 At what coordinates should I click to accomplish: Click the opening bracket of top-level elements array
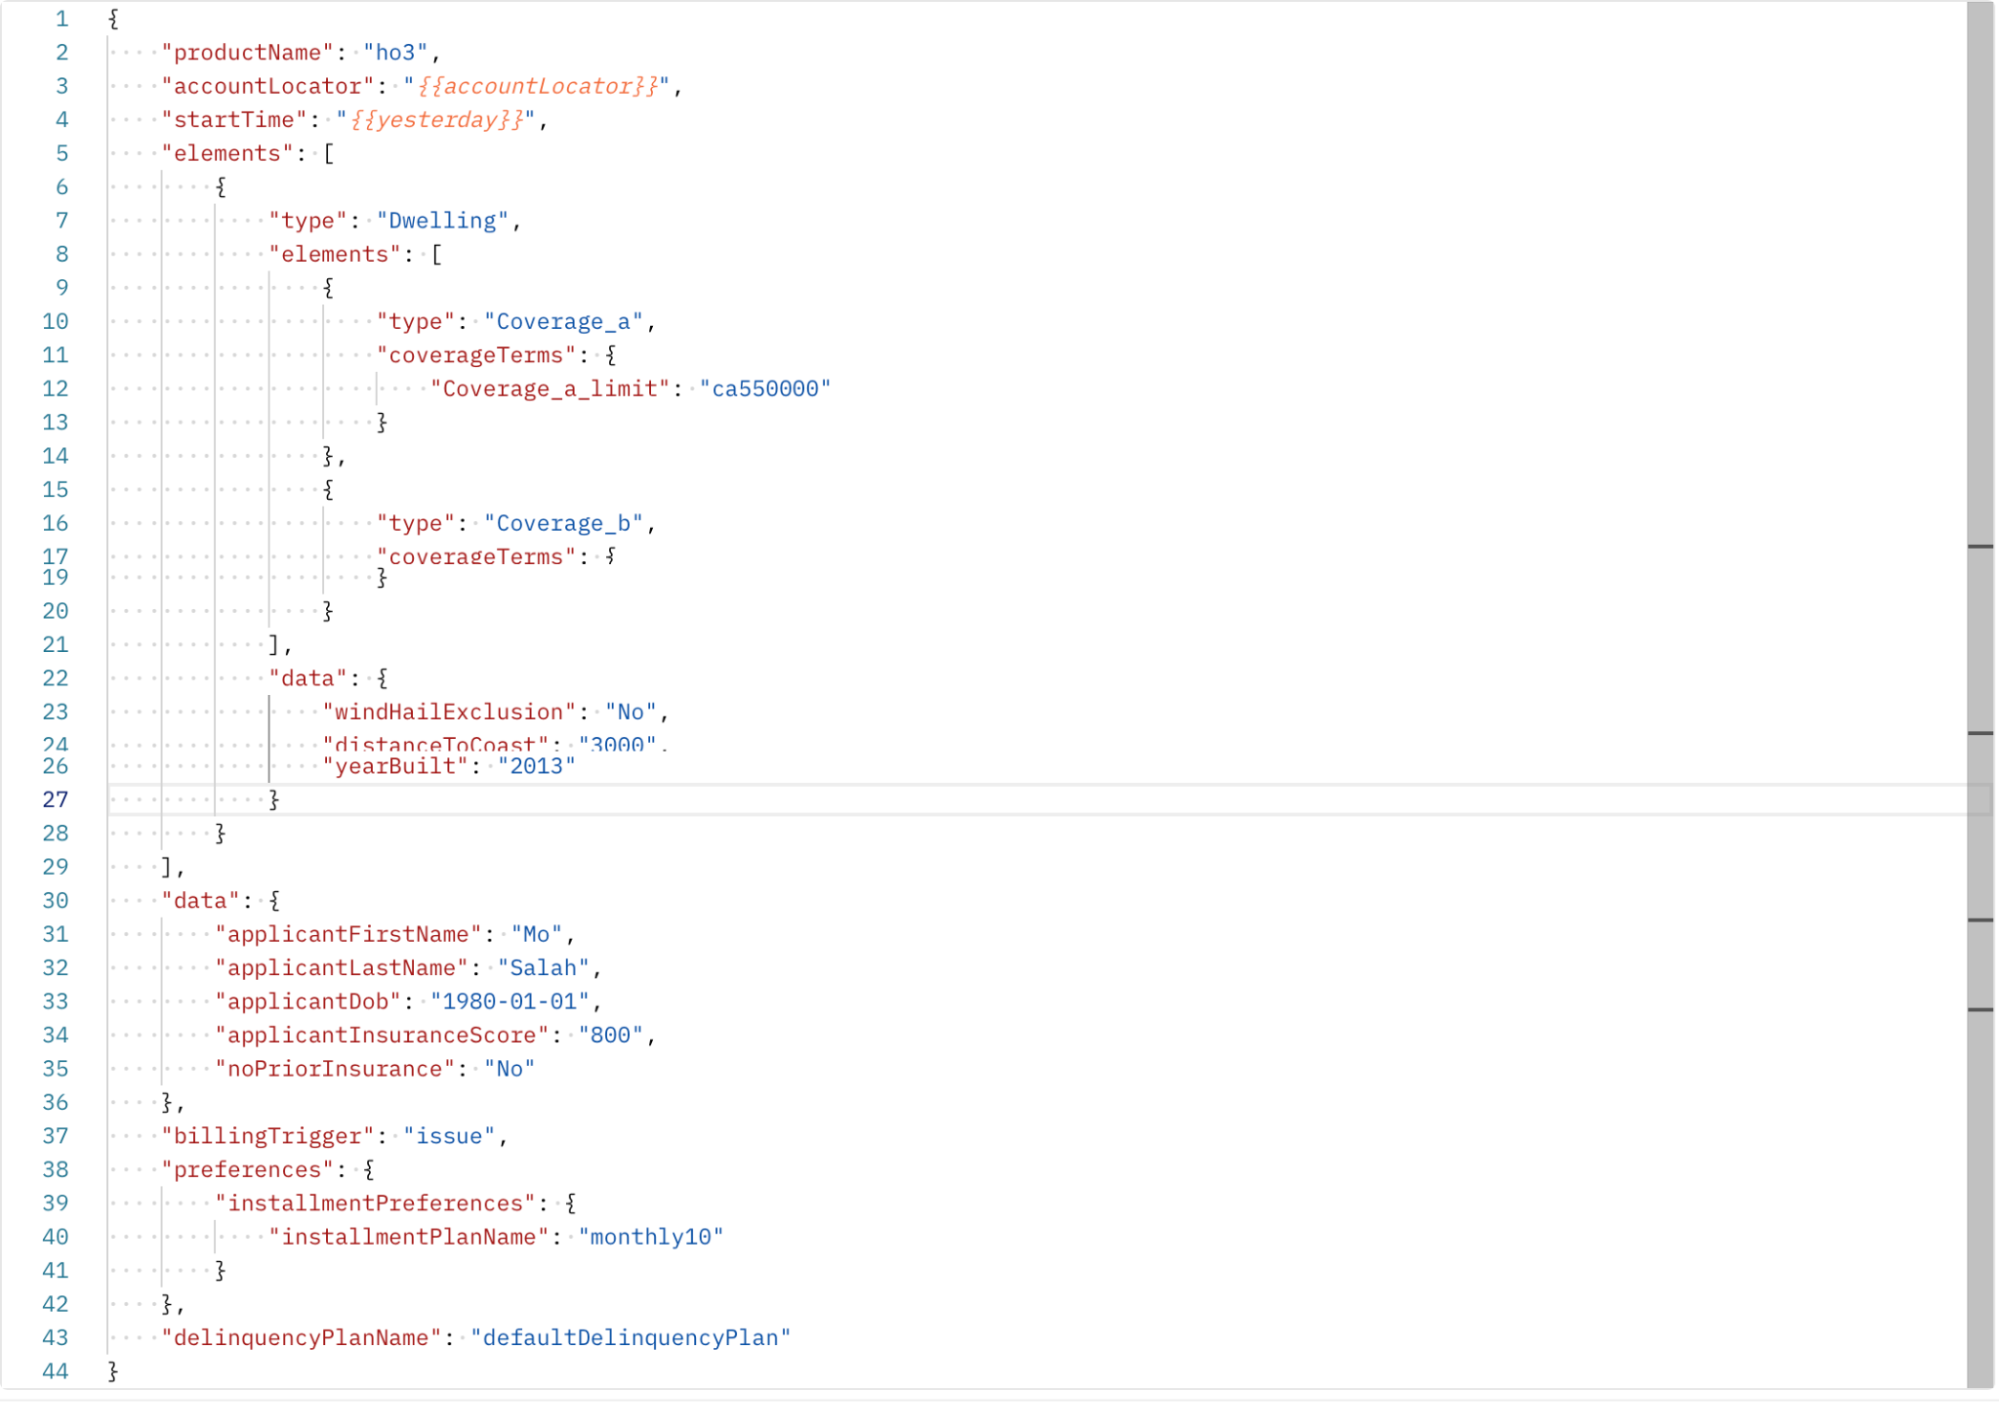point(328,154)
